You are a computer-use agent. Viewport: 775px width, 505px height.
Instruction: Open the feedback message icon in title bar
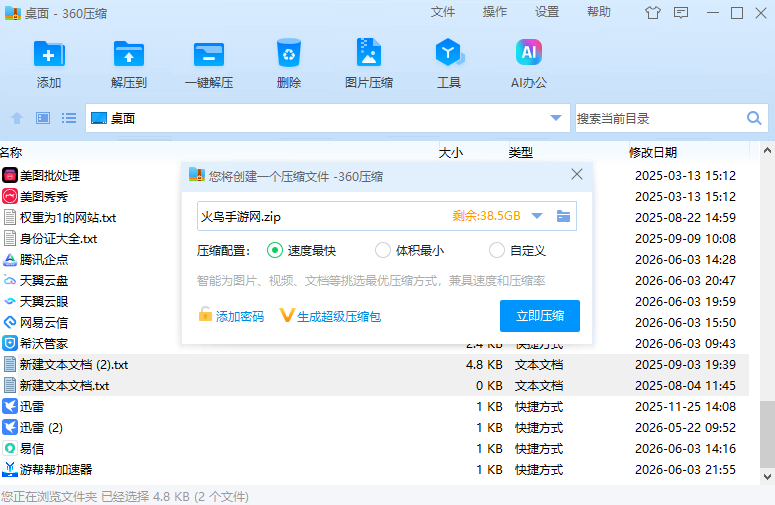pyautogui.click(x=681, y=13)
